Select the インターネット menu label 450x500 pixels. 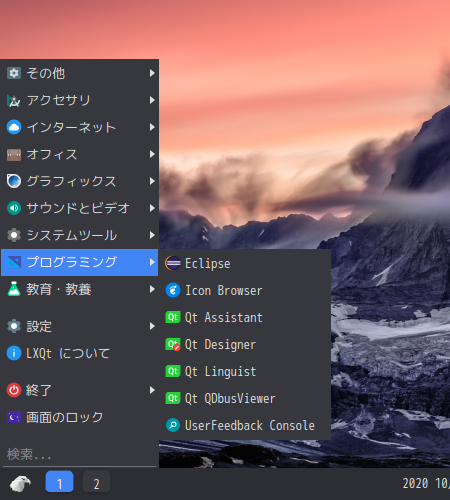pyautogui.click(x=71, y=127)
